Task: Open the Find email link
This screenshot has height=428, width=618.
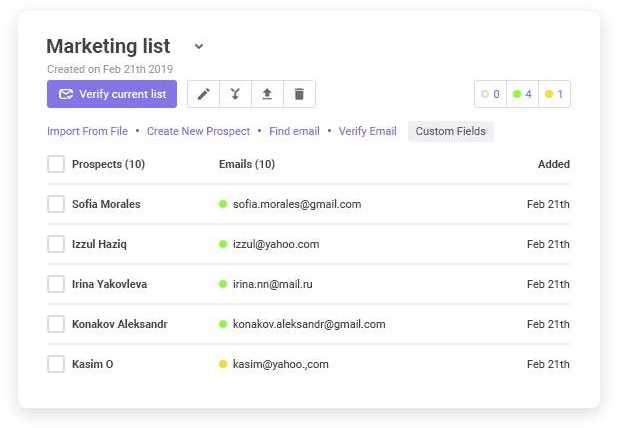Action: pyautogui.click(x=294, y=131)
